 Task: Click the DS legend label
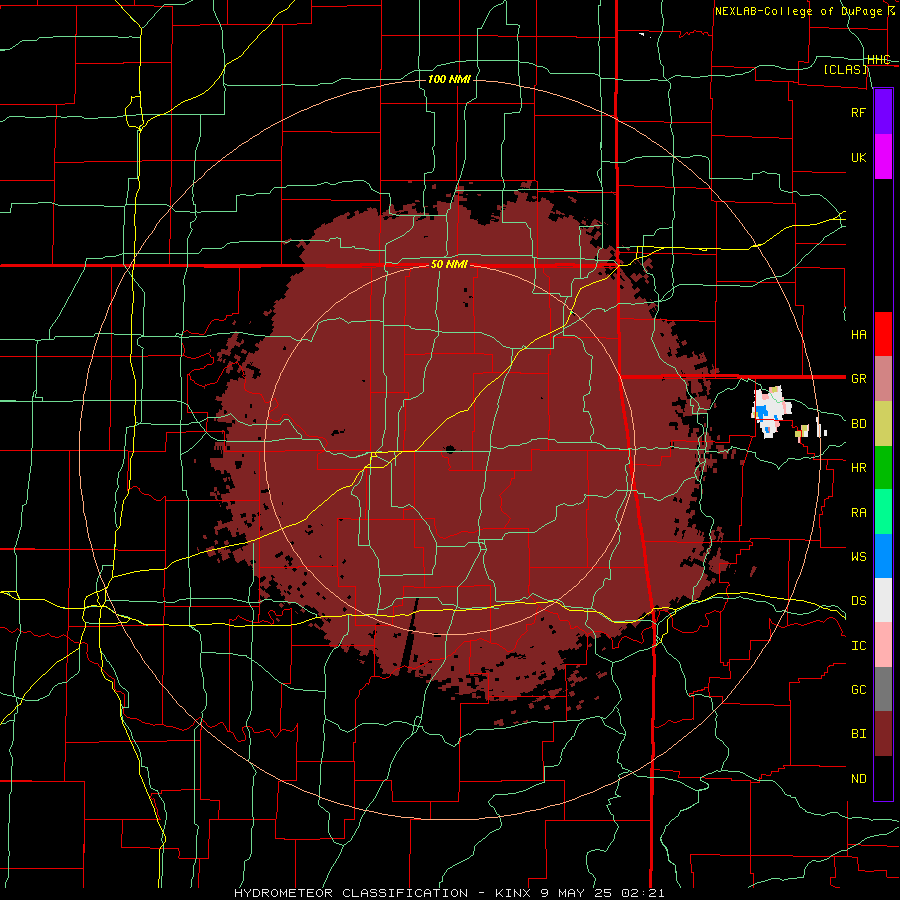pyautogui.click(x=858, y=601)
